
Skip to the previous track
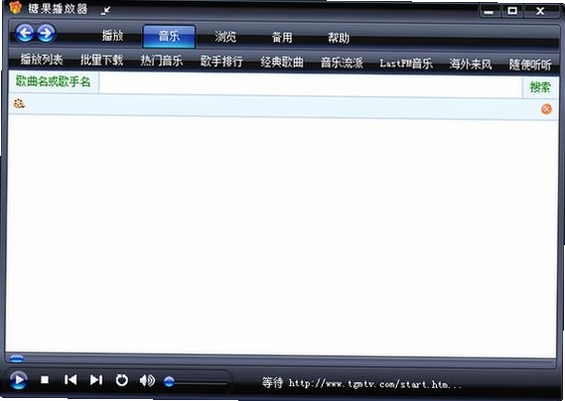70,380
